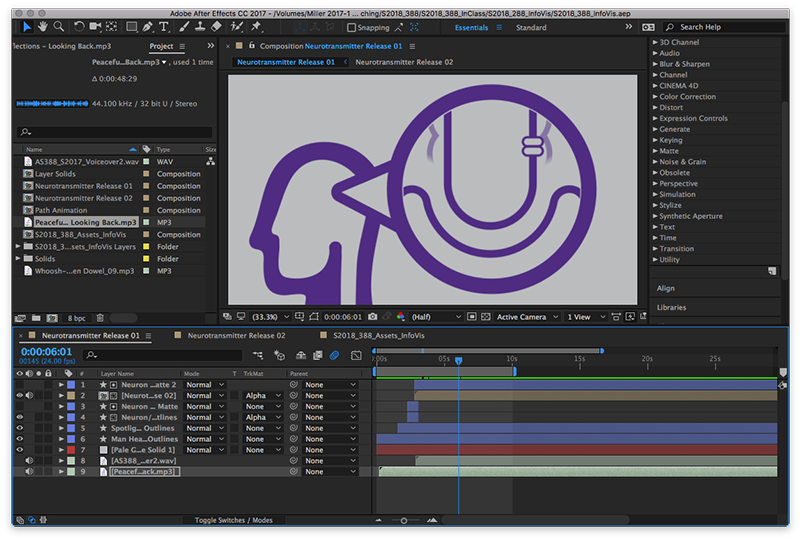Click the yellow label of S2018 Layers folder
Image resolution: width=800 pixels, height=540 pixels.
[146, 247]
